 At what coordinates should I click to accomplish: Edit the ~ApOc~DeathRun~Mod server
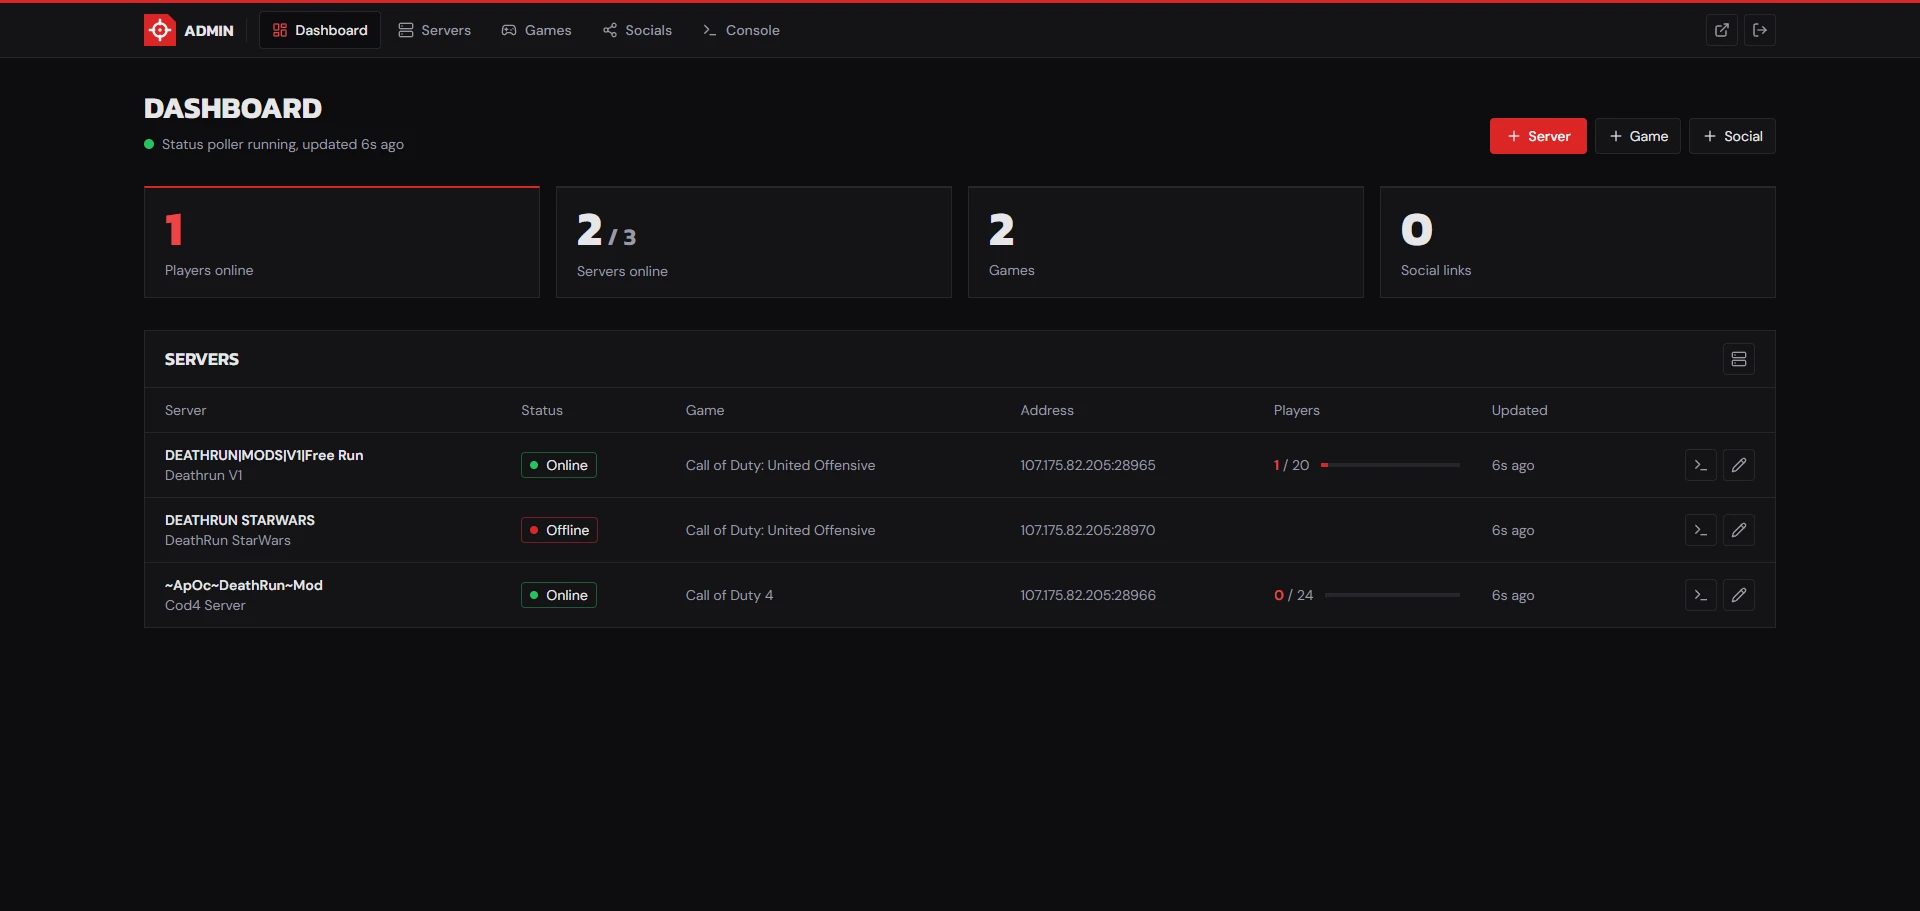[1739, 595]
